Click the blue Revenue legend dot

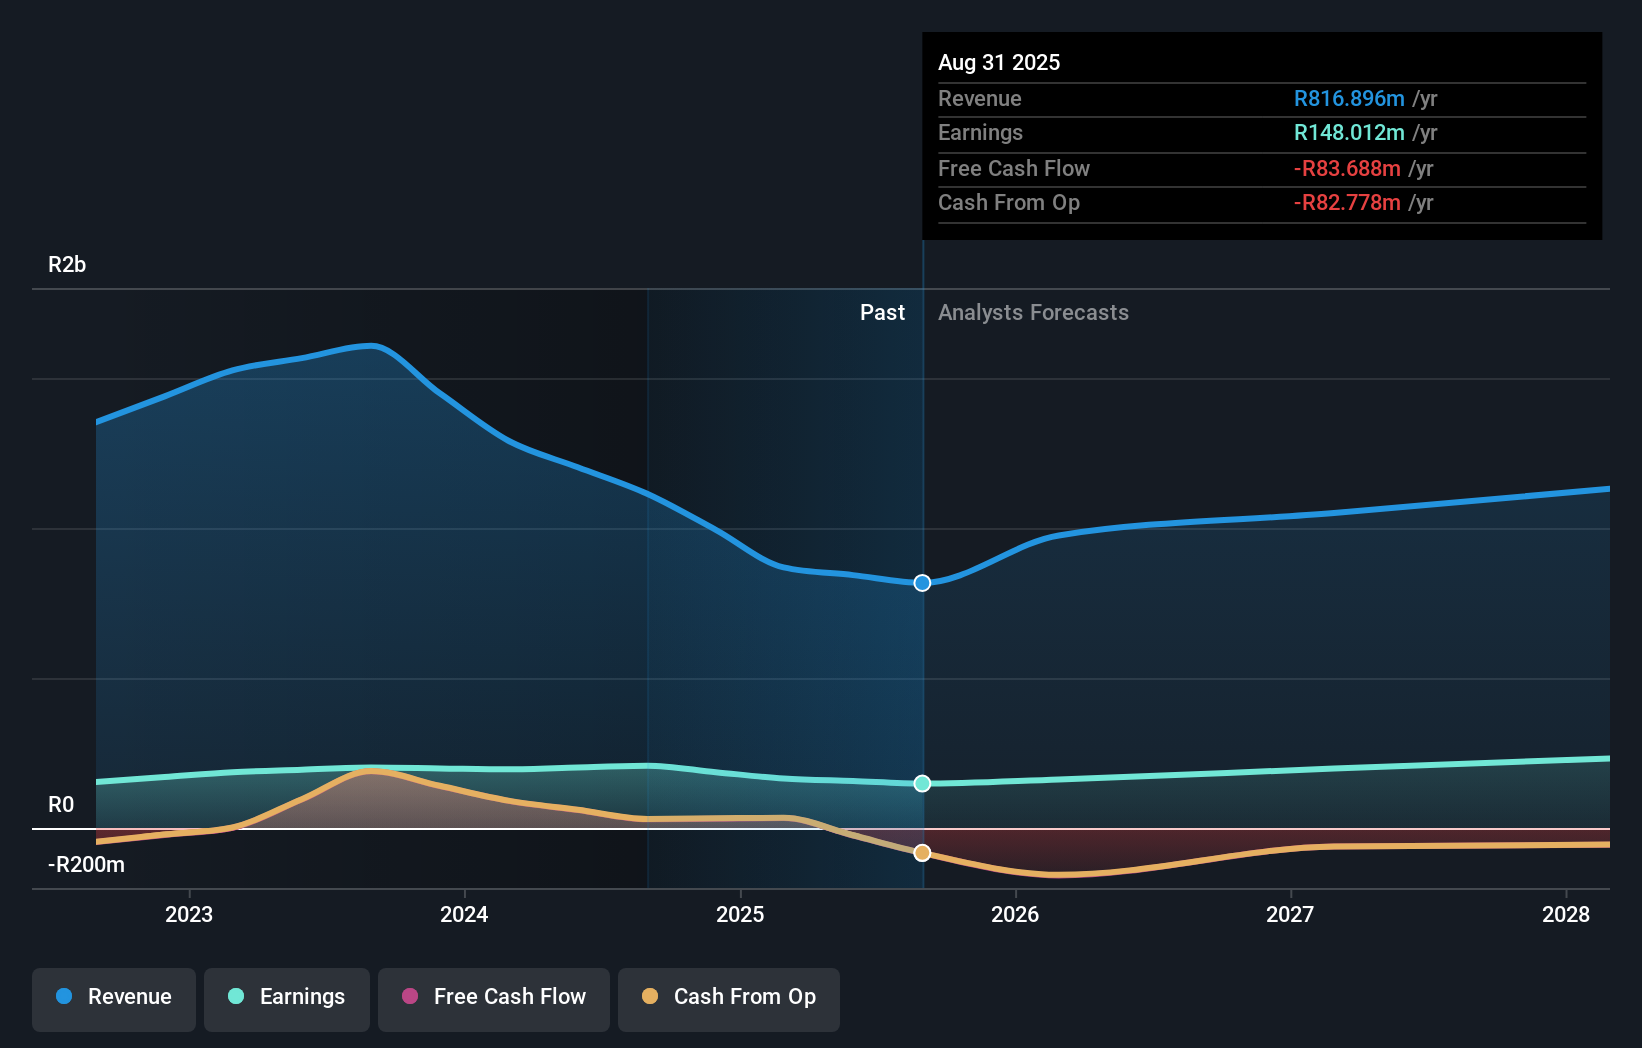point(64,996)
